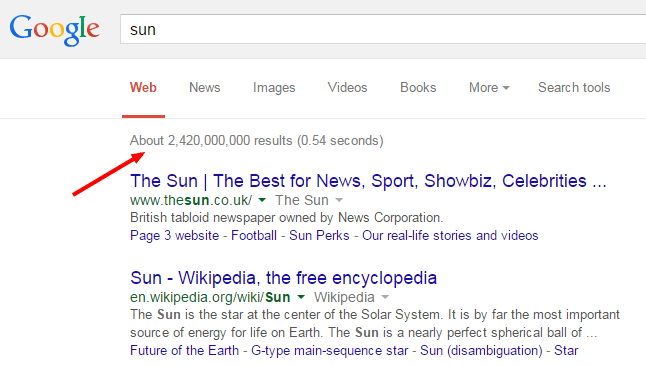
Task: Switch to the News tab
Action: click(205, 87)
